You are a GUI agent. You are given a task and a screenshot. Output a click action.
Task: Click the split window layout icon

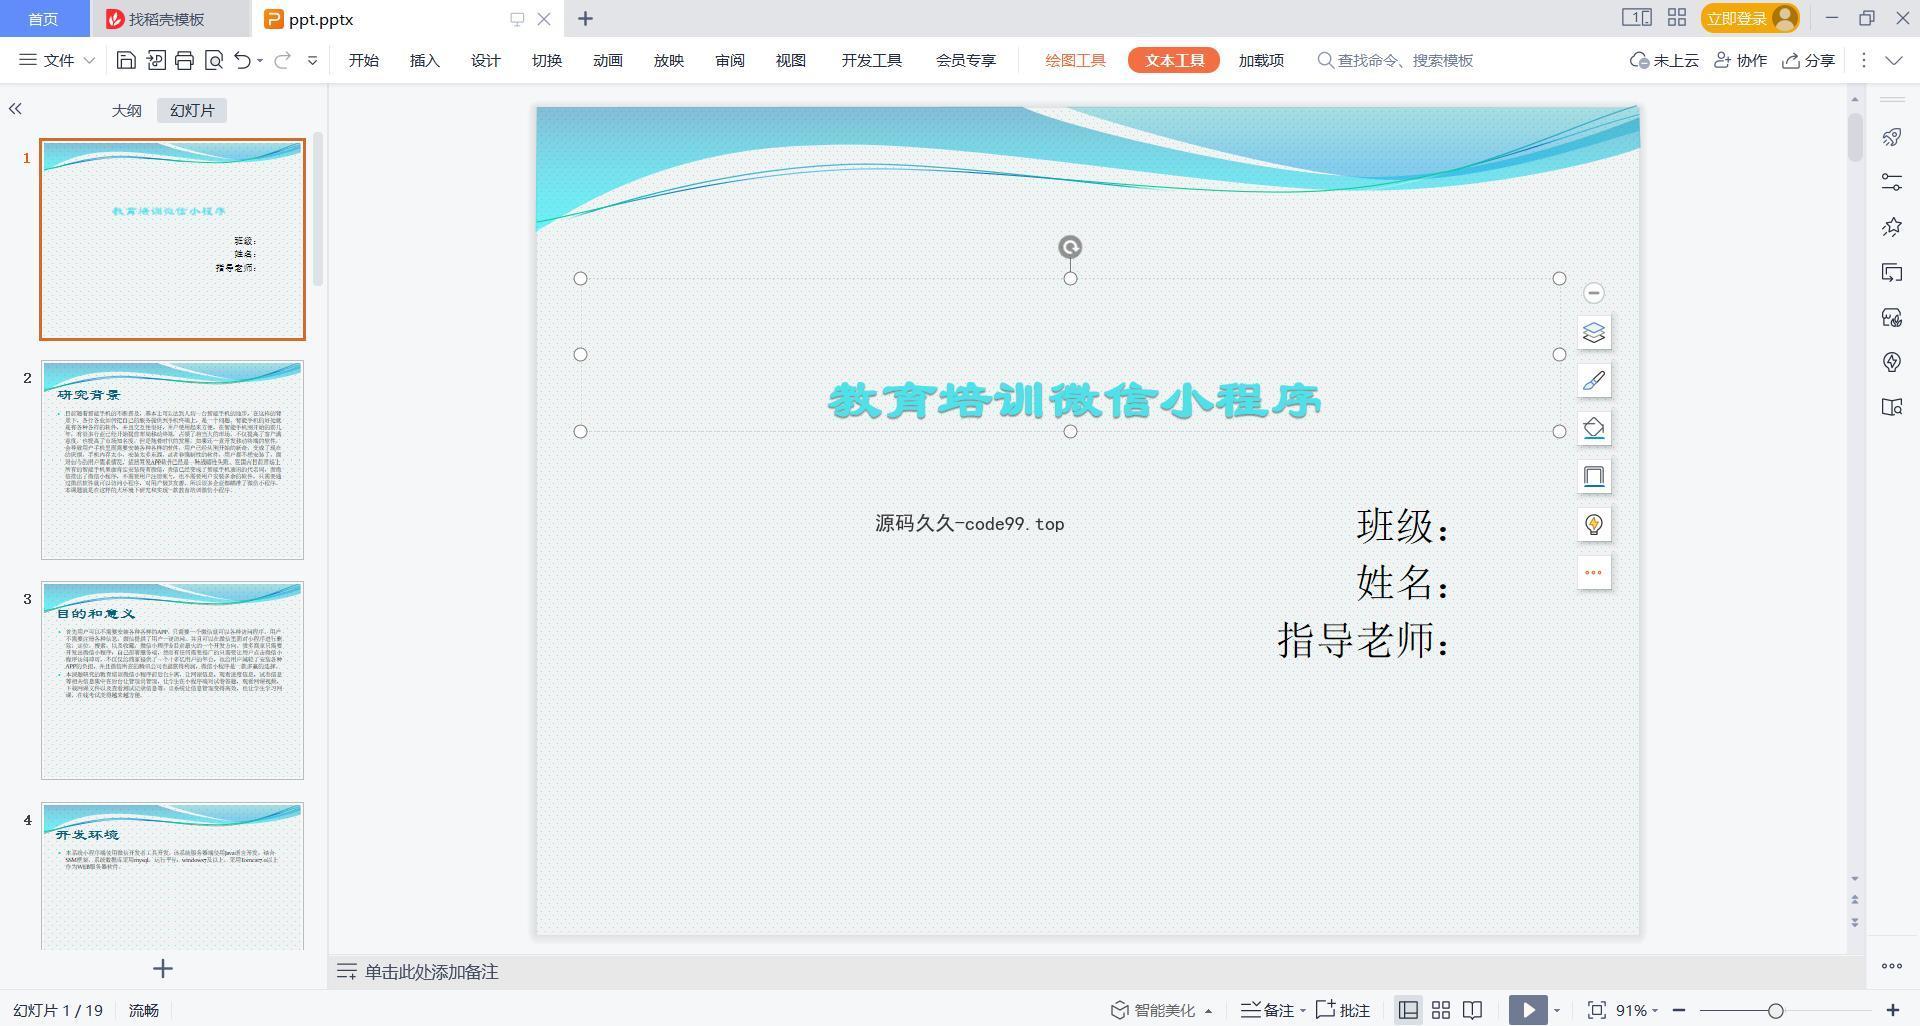[x=1636, y=18]
